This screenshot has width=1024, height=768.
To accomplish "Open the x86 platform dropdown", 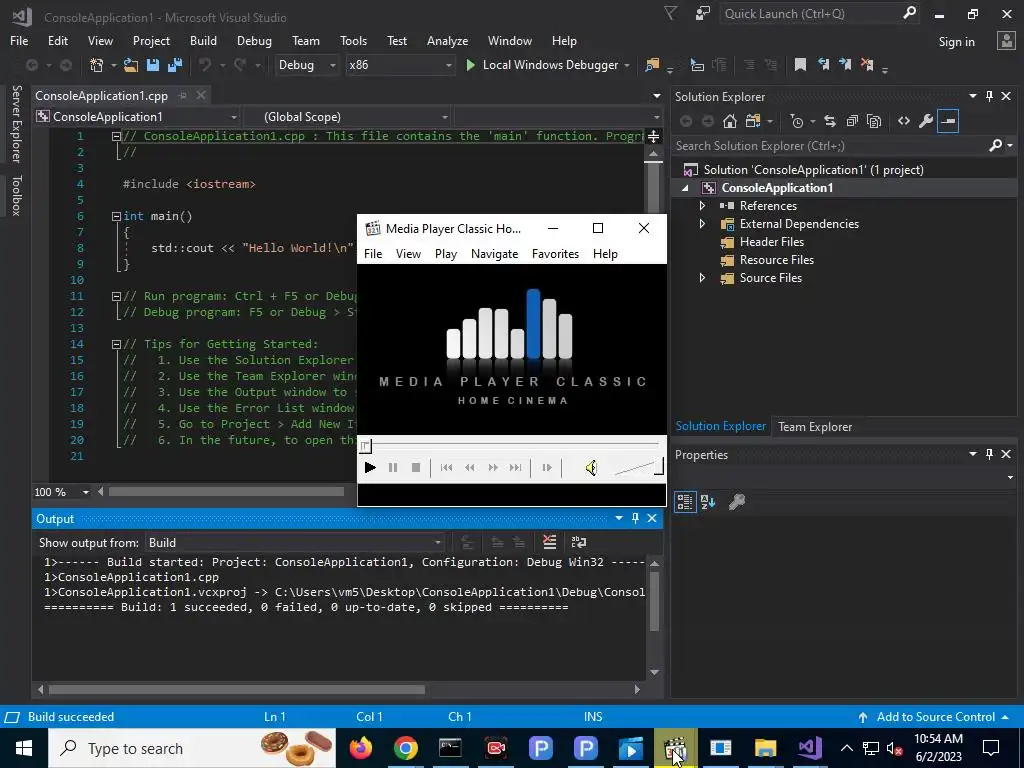I will pyautogui.click(x=400, y=65).
